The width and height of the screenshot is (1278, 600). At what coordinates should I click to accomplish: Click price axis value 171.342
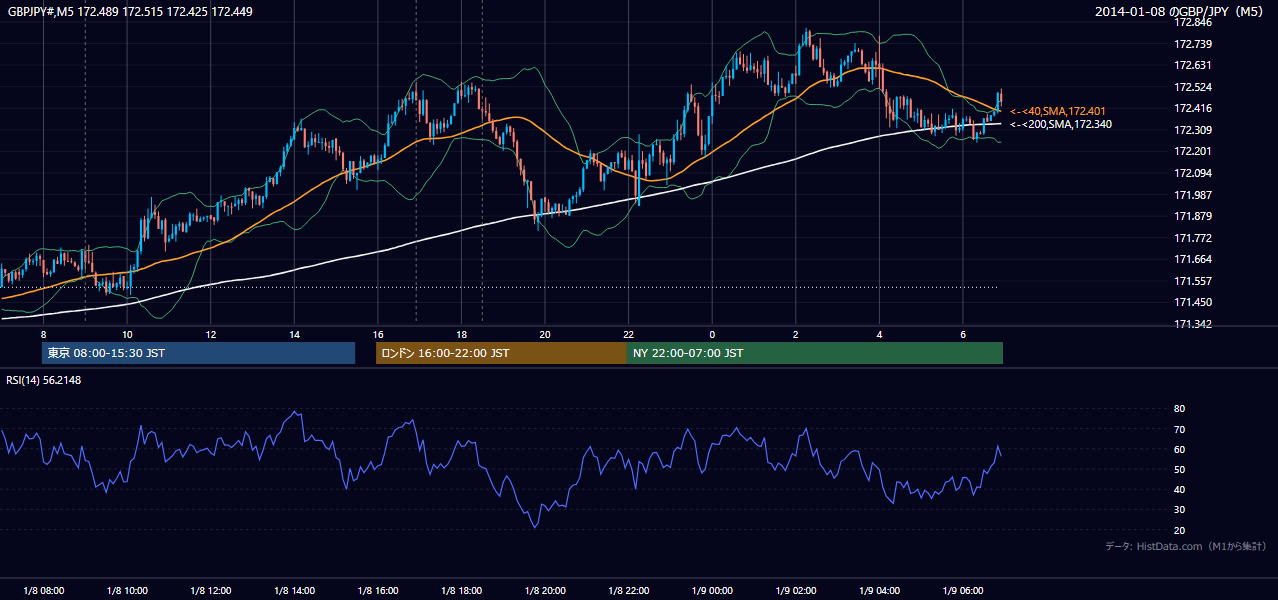(1192, 324)
